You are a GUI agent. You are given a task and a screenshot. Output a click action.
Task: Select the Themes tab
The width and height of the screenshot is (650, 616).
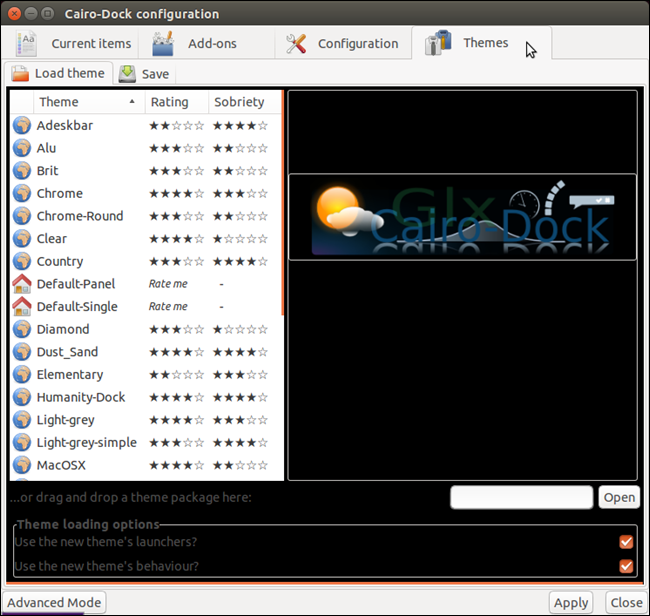[x=481, y=43]
